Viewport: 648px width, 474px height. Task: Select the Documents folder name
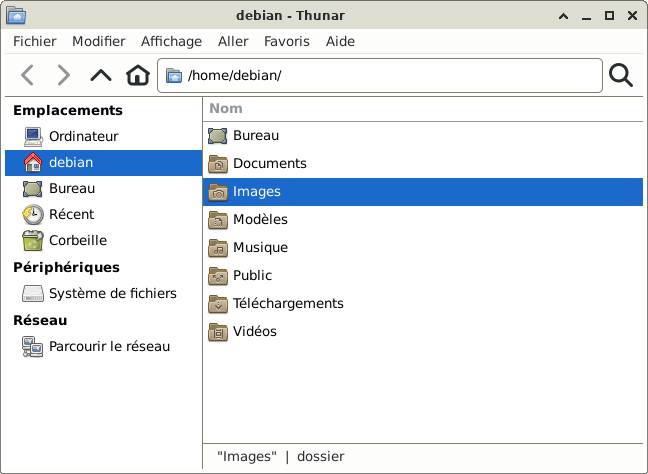[270, 164]
